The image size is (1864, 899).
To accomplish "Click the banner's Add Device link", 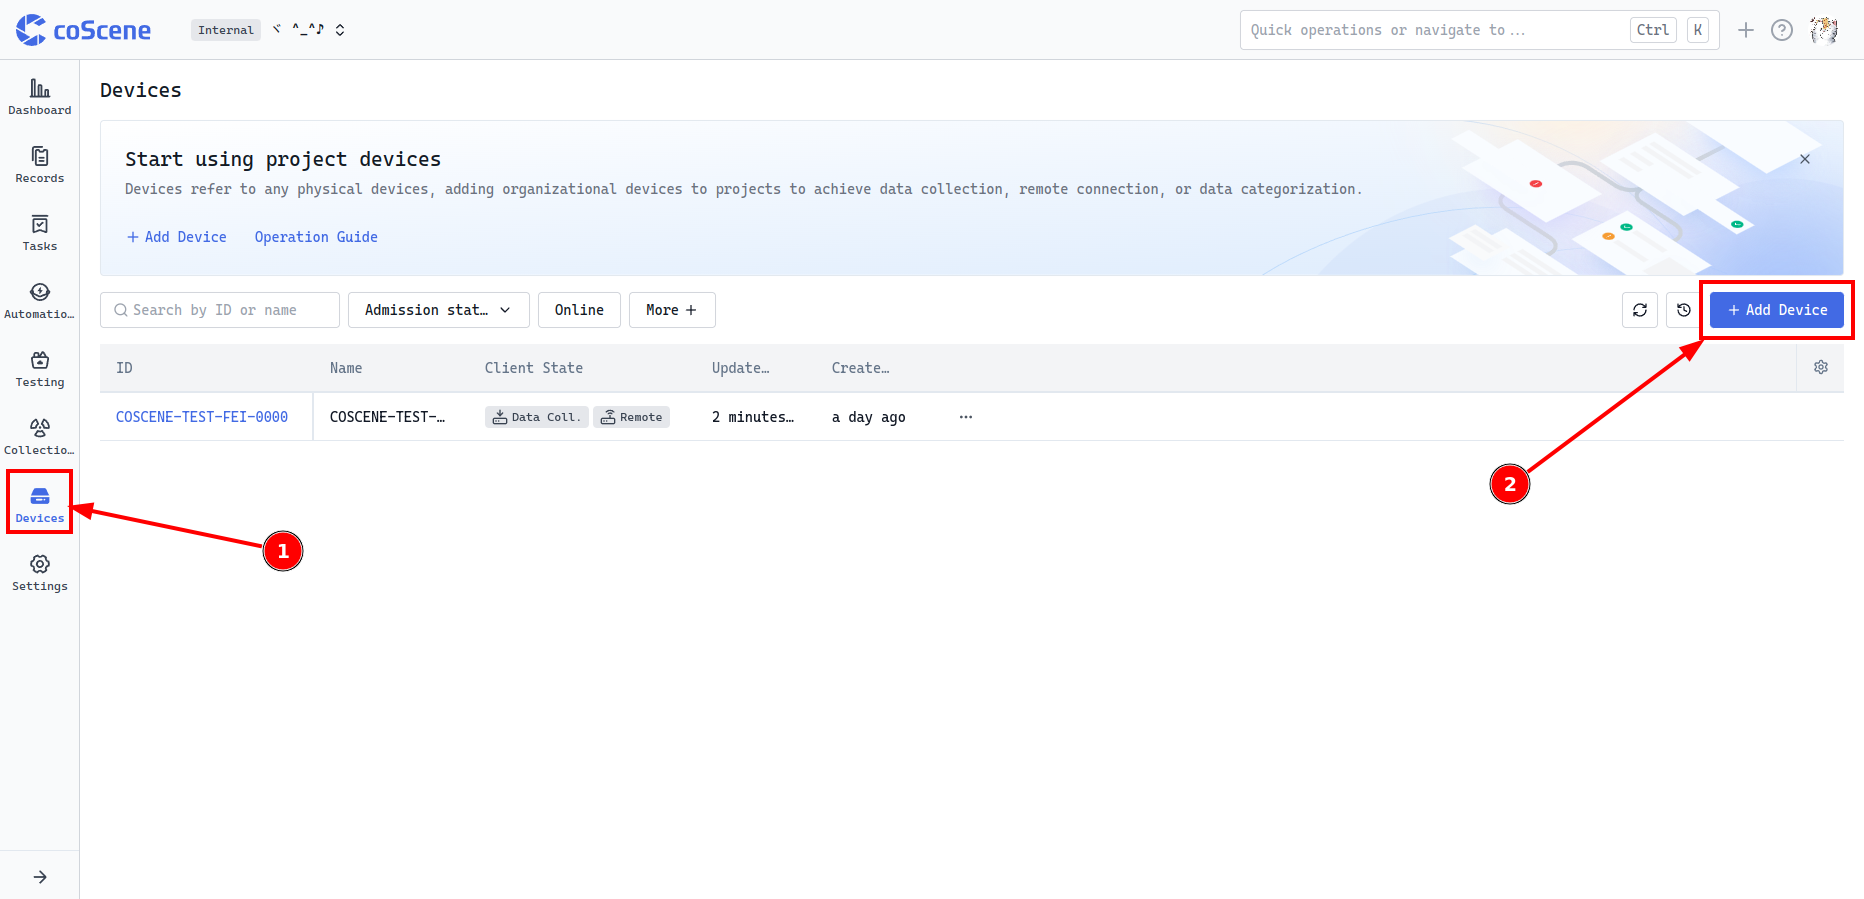I will [177, 237].
